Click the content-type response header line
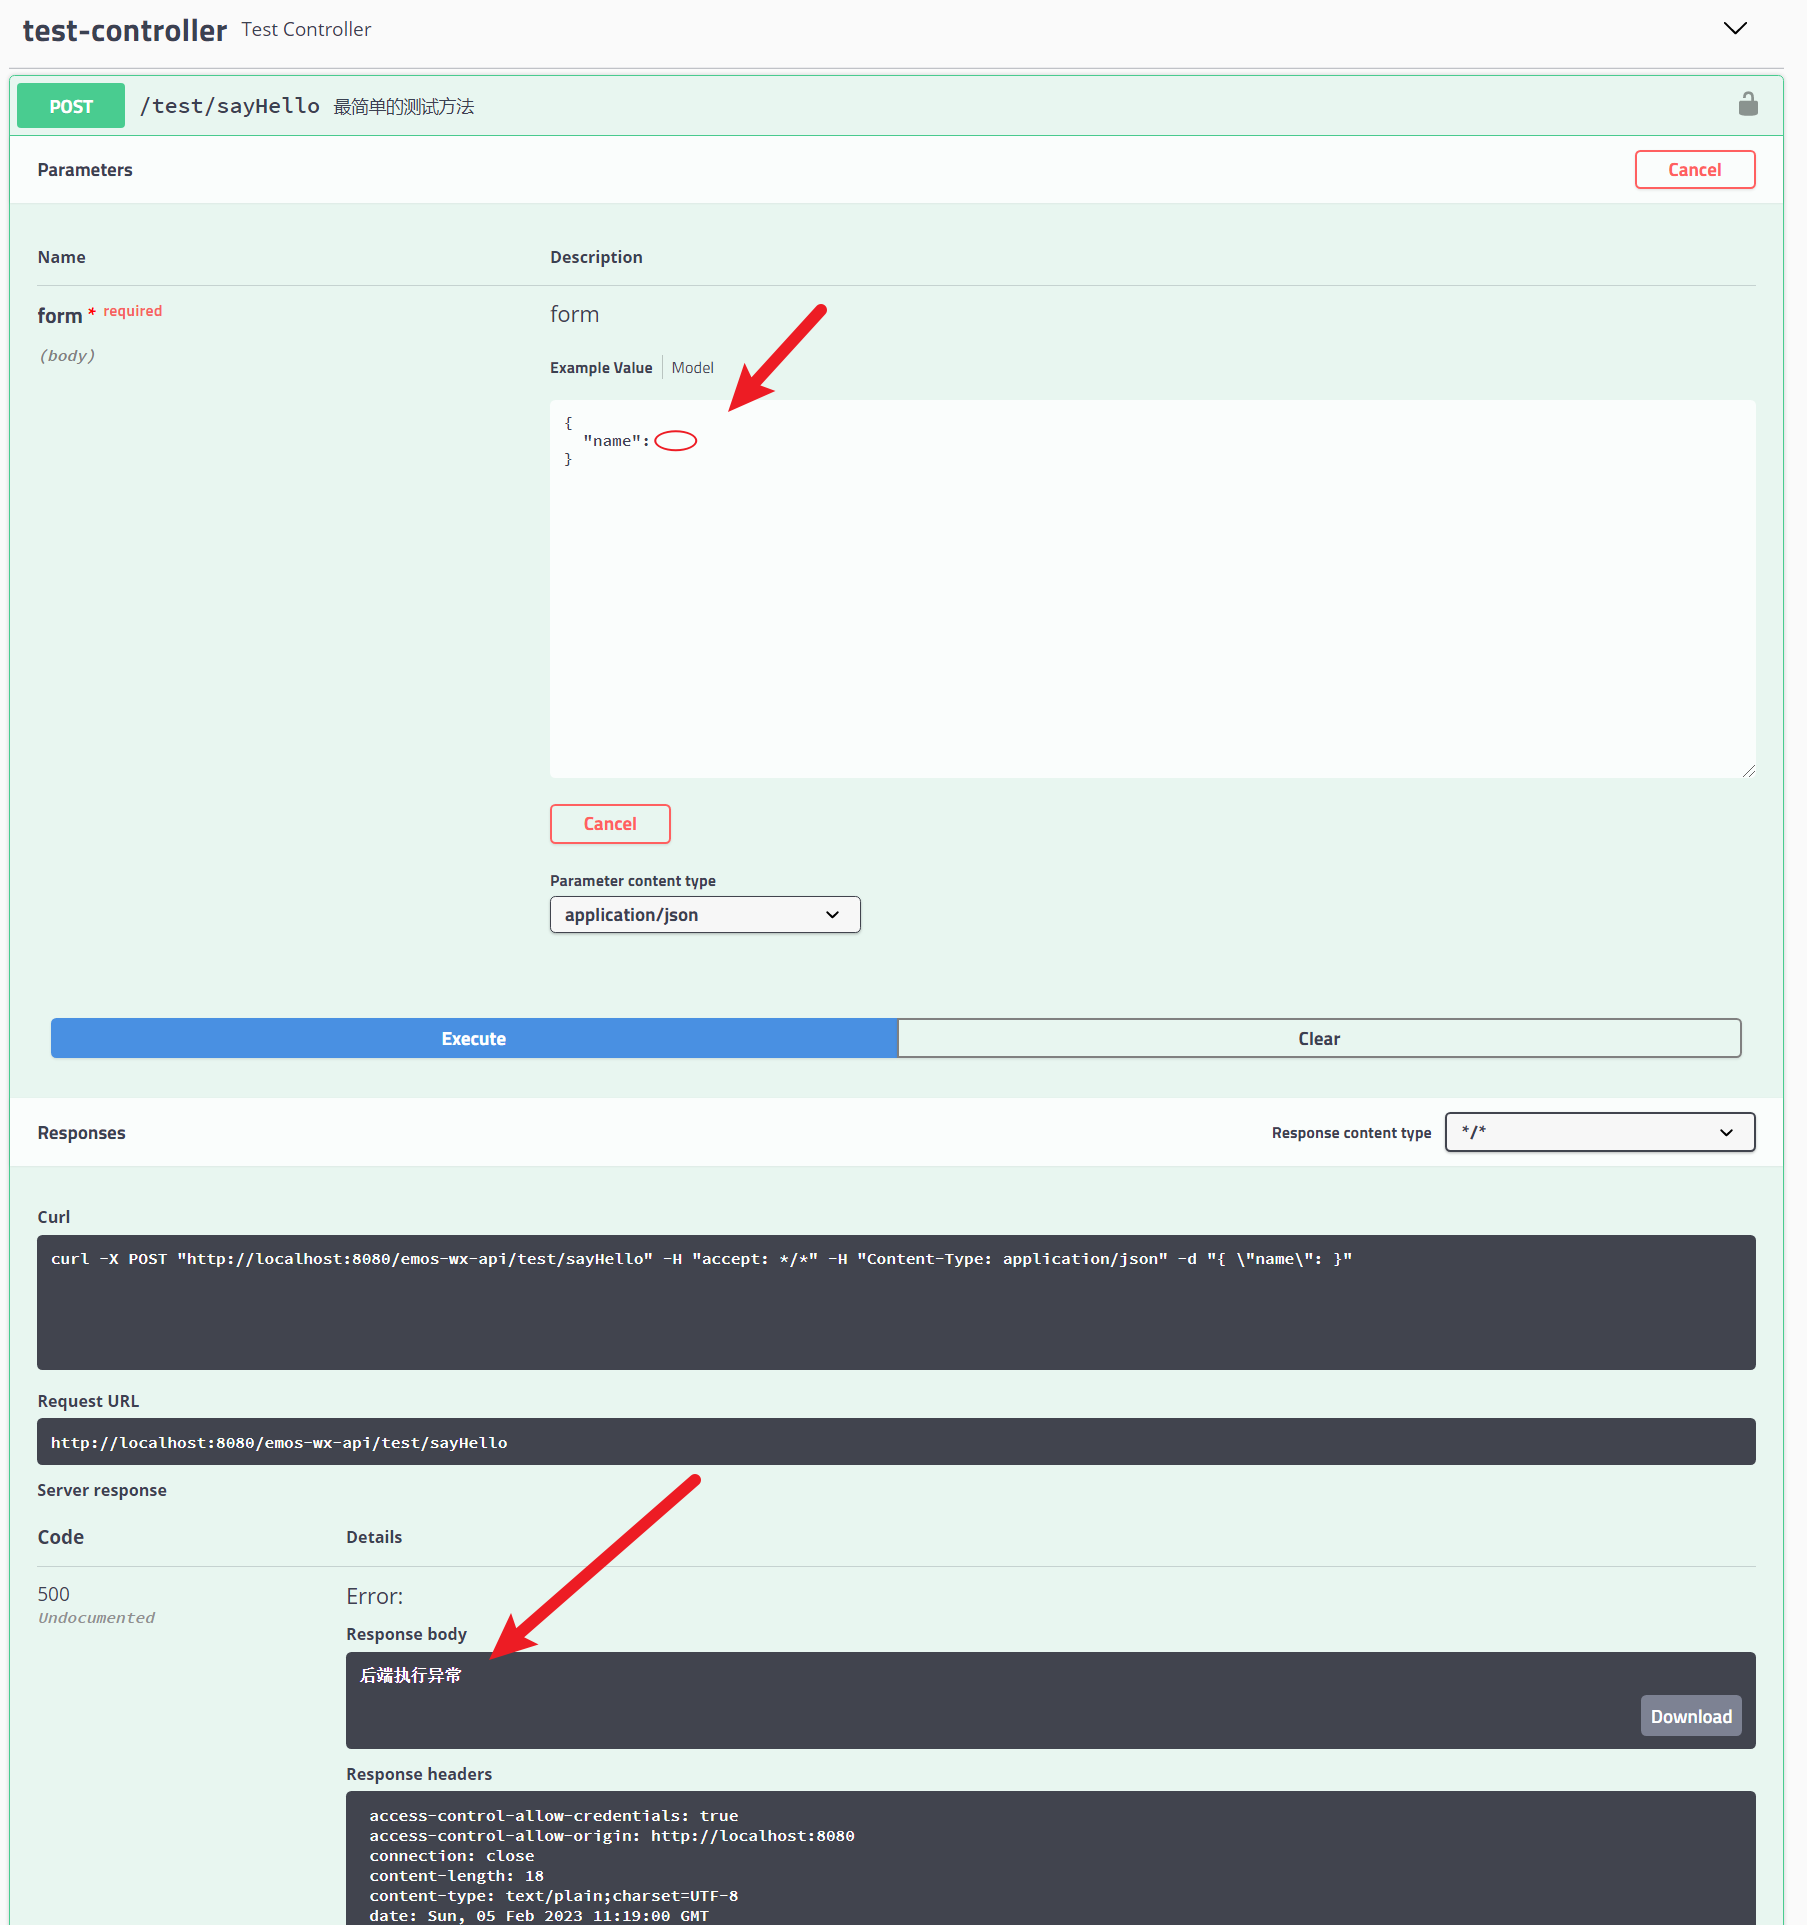 click(553, 1896)
